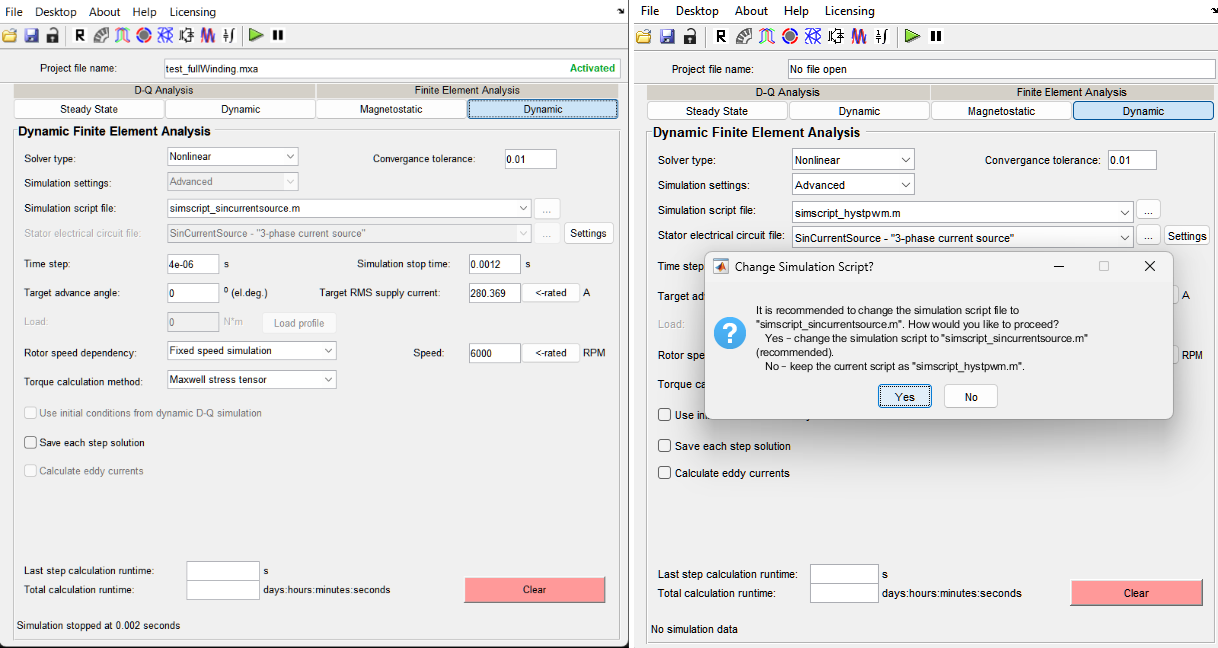Click the transistor circuit icon in left window
The width and height of the screenshot is (1218, 648).
tap(187, 35)
